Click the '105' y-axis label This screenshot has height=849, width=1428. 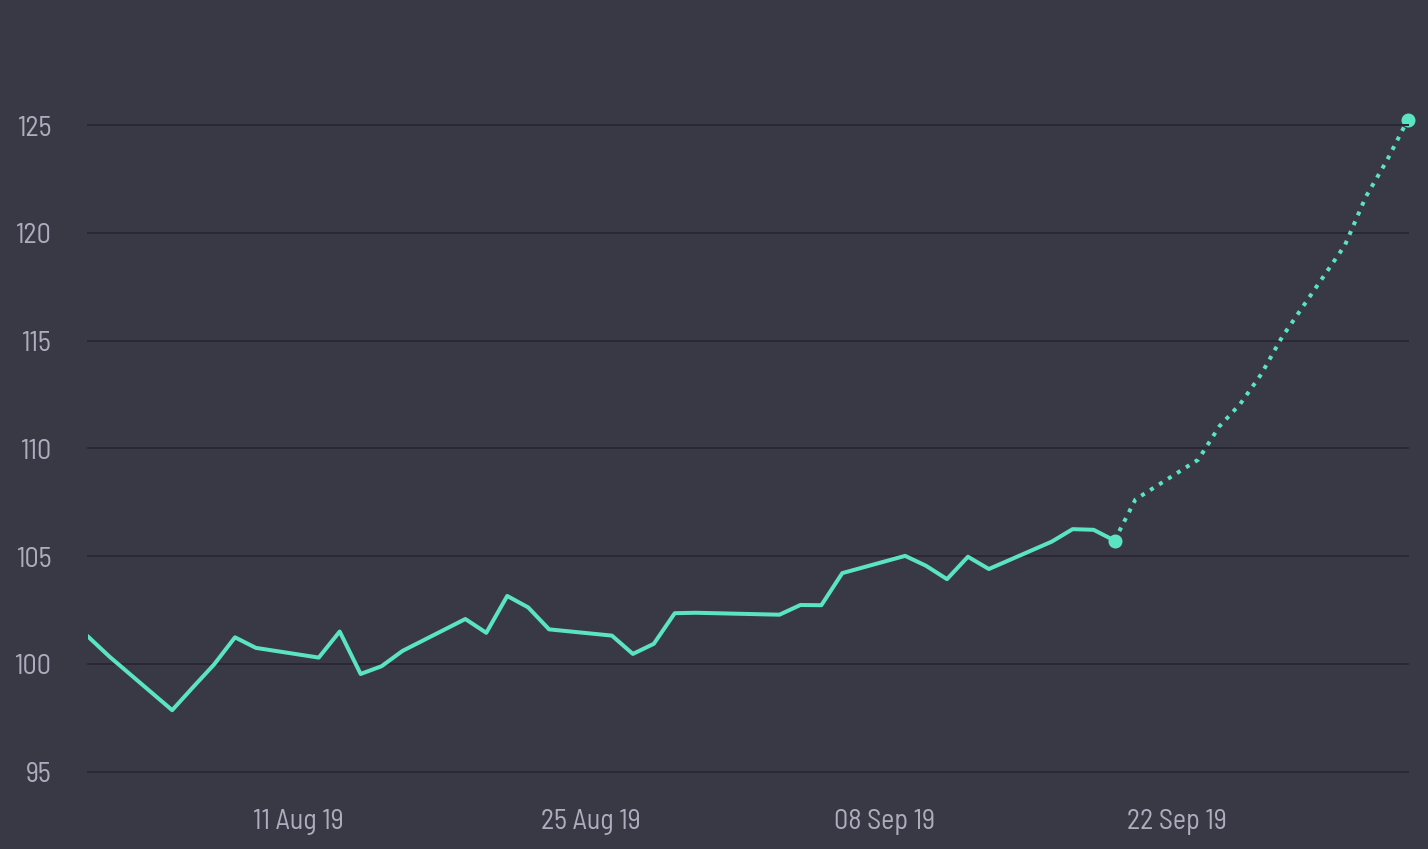(34, 557)
